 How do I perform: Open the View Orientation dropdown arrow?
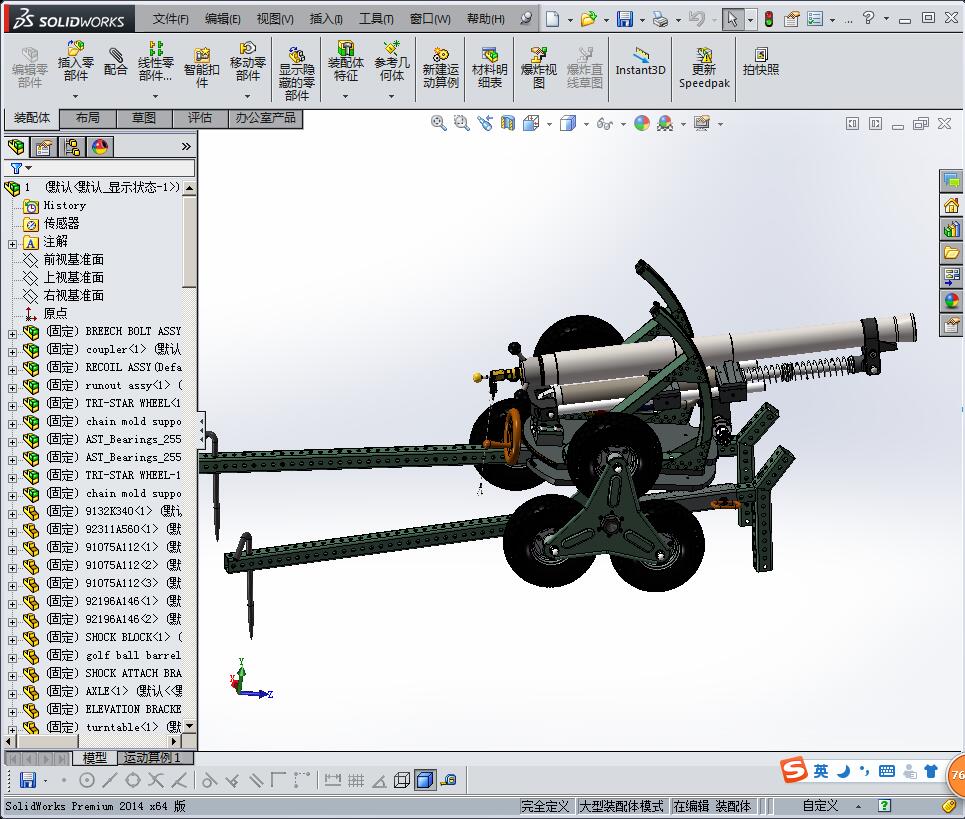[549, 124]
